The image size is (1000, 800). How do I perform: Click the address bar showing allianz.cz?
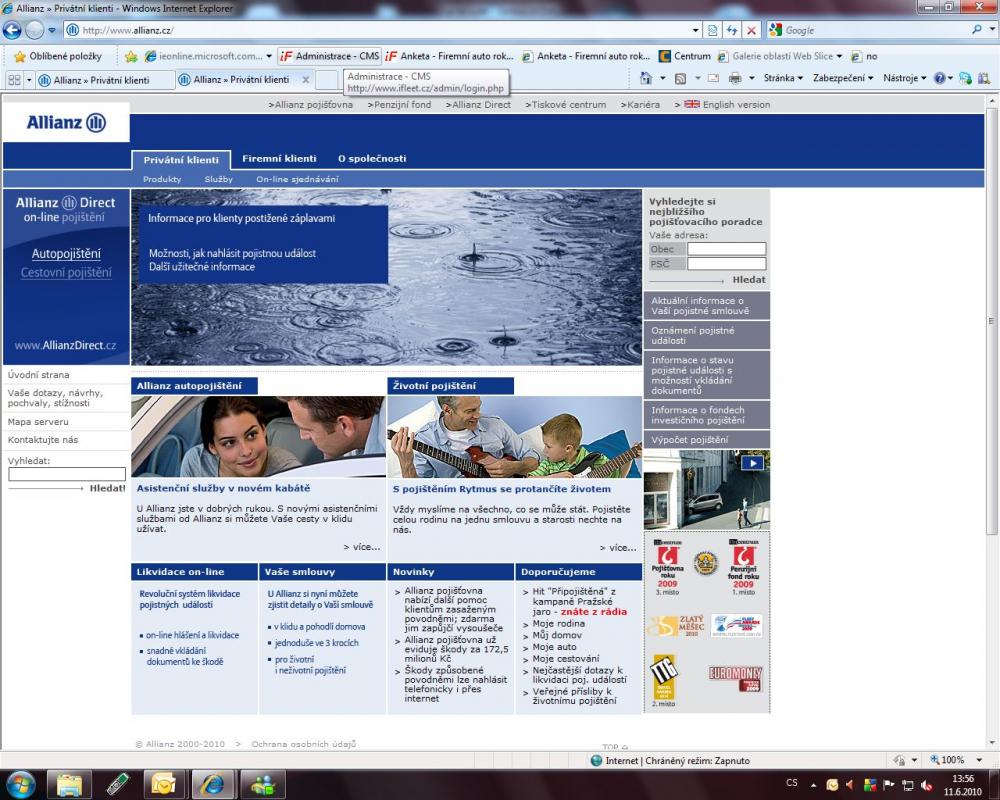pyautogui.click(x=378, y=30)
